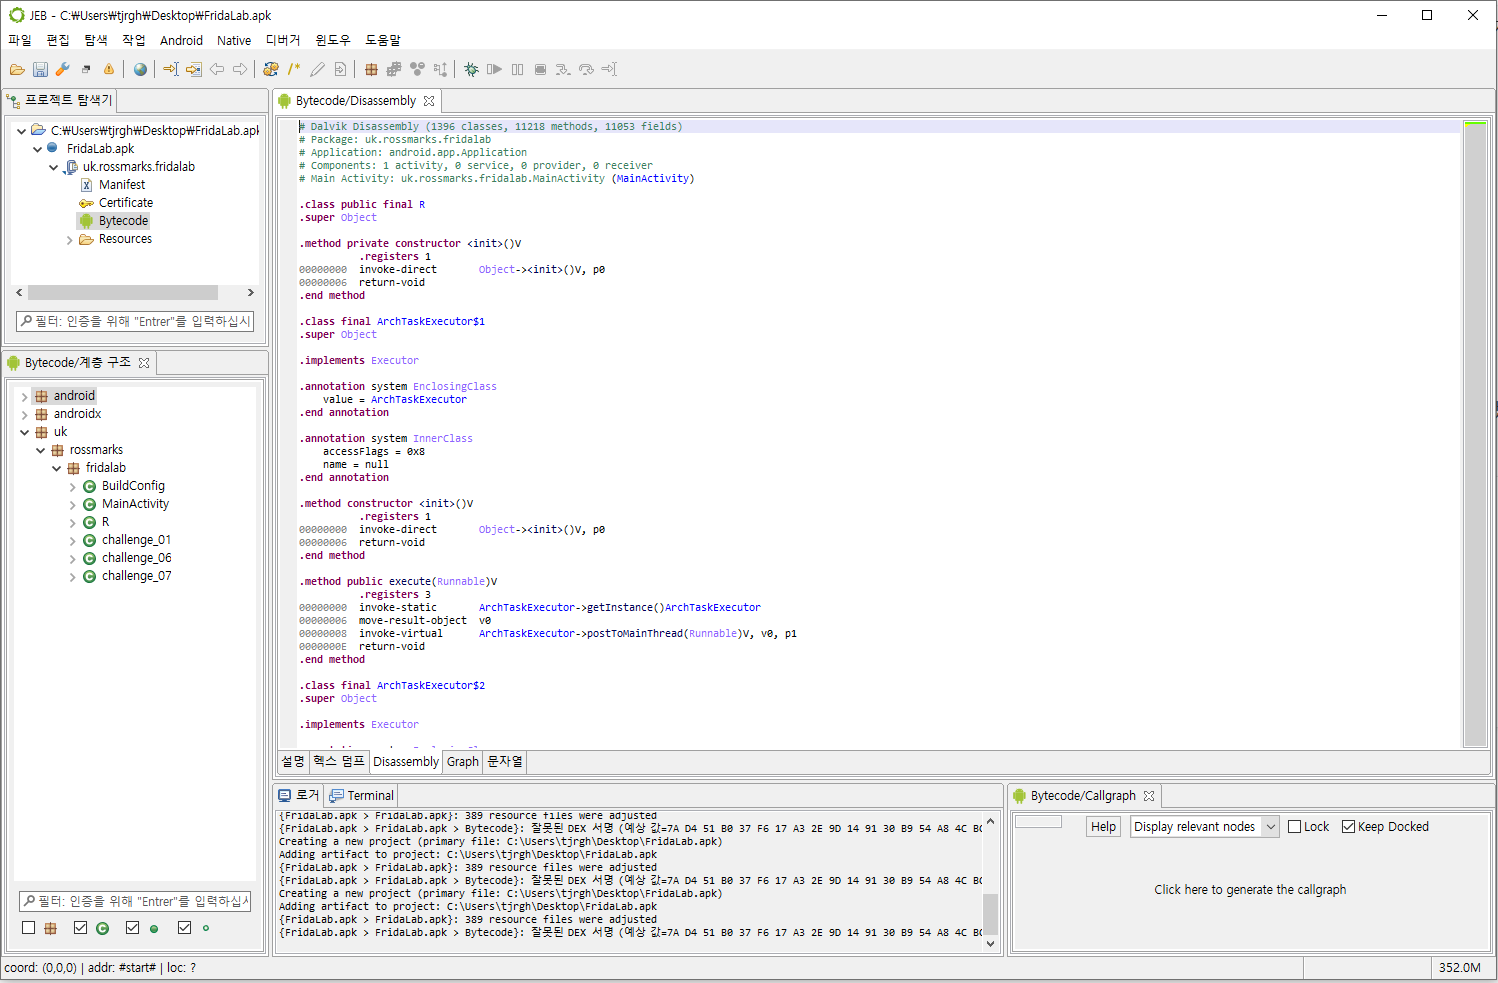Click the yellow warning notifications toolbar icon
Viewport: 1498px width, 983px height.
click(109, 69)
